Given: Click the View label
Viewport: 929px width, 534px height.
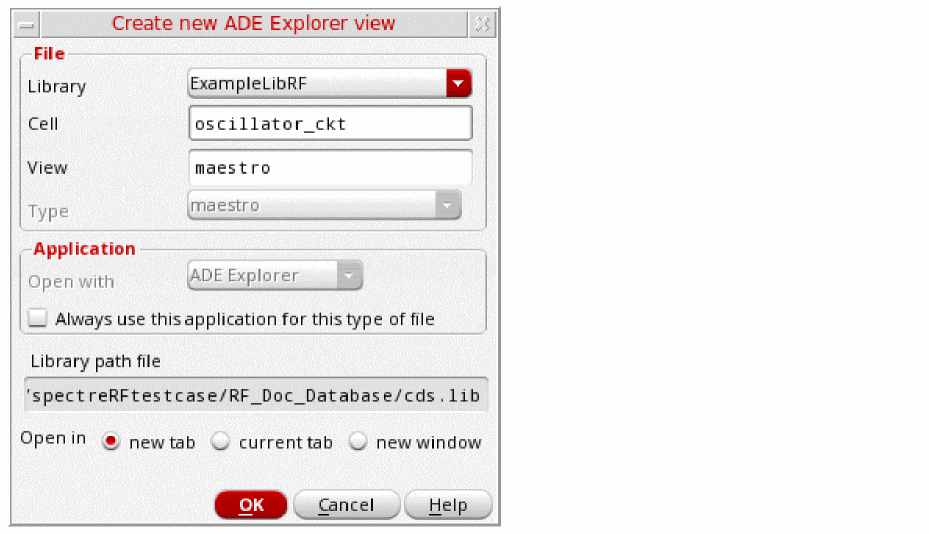Looking at the screenshot, I should pos(47,168).
